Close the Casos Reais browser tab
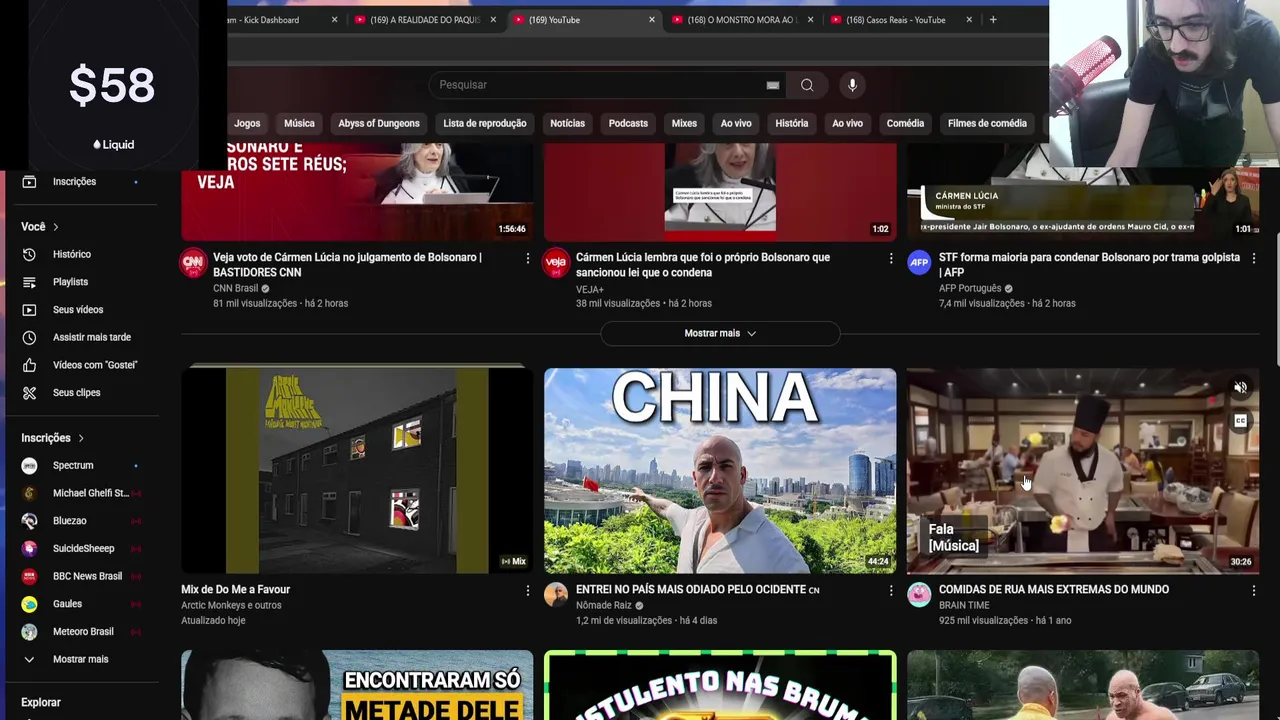 tap(969, 20)
